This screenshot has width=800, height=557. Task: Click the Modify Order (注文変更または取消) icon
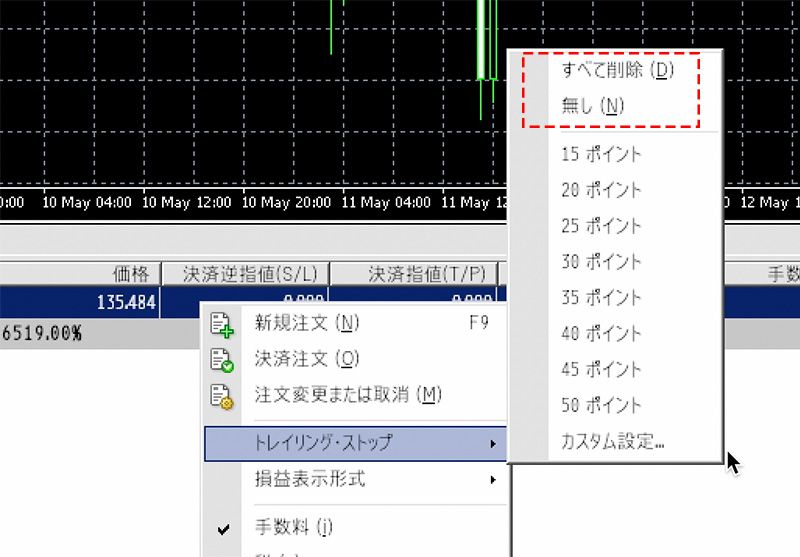pos(222,395)
